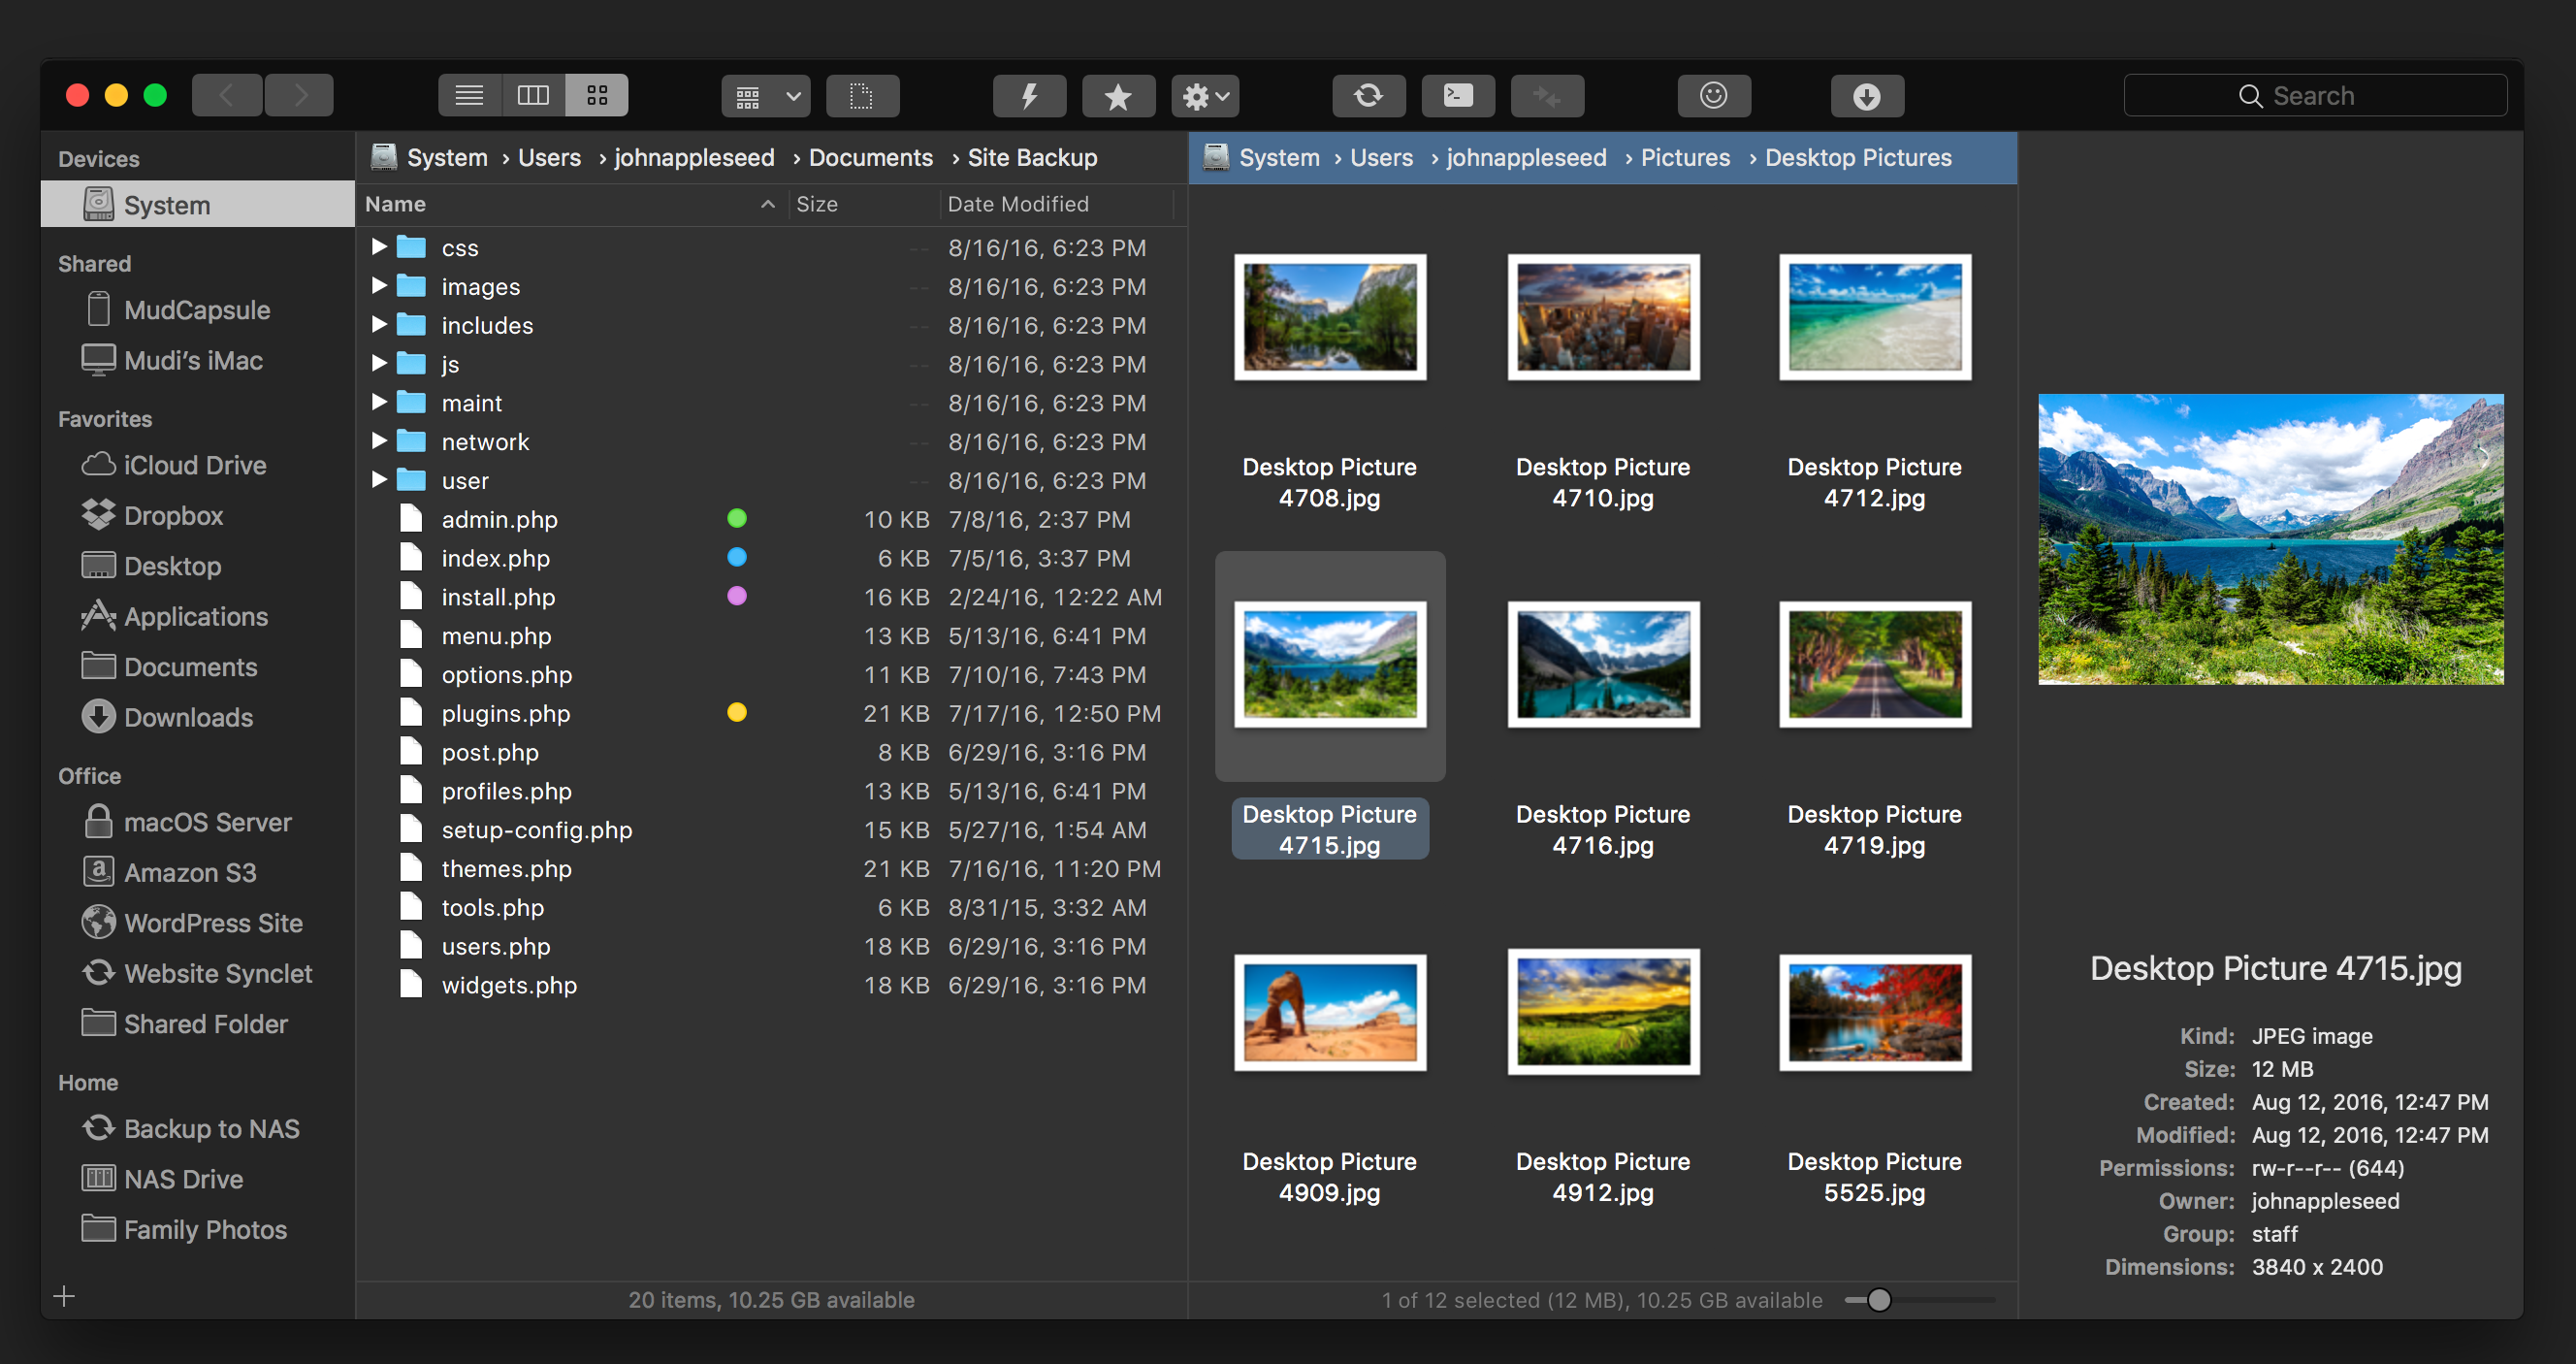Screen dimensions: 2576x1364
Task: Switch to icon grid view mode
Action: pyautogui.click(x=597, y=96)
